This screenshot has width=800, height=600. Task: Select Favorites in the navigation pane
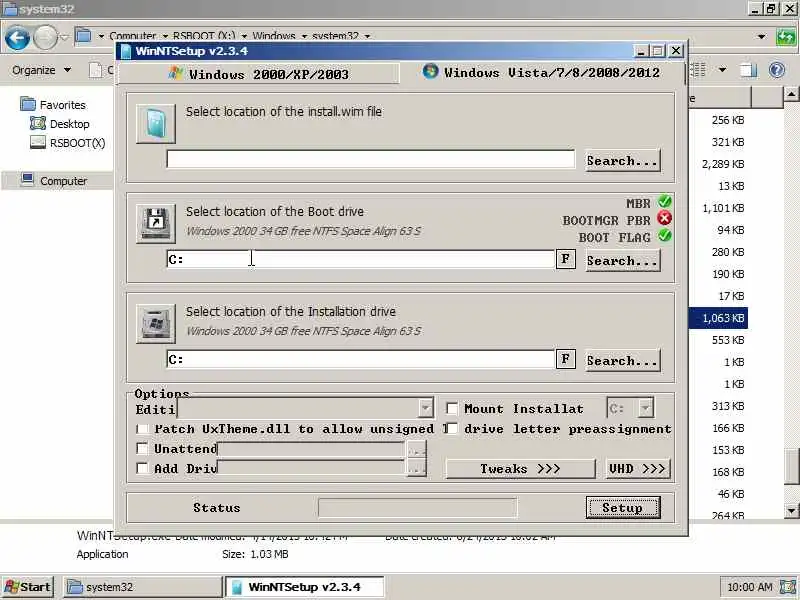[x=53, y=105]
